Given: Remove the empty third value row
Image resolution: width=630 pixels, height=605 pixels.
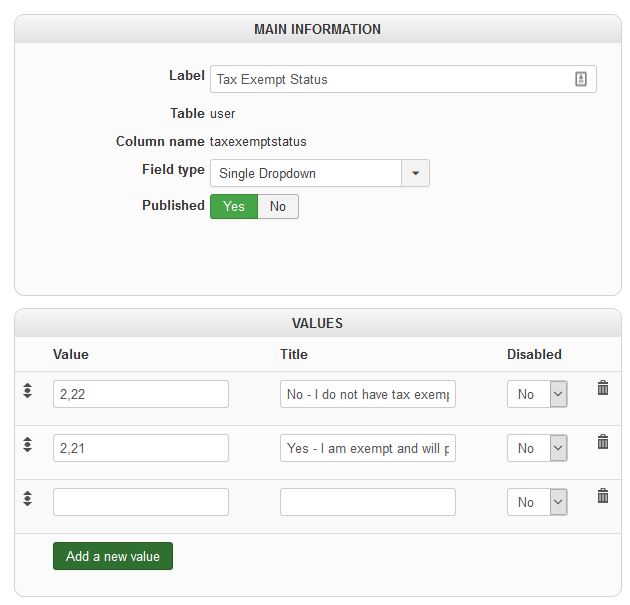Looking at the screenshot, I should click(x=603, y=496).
